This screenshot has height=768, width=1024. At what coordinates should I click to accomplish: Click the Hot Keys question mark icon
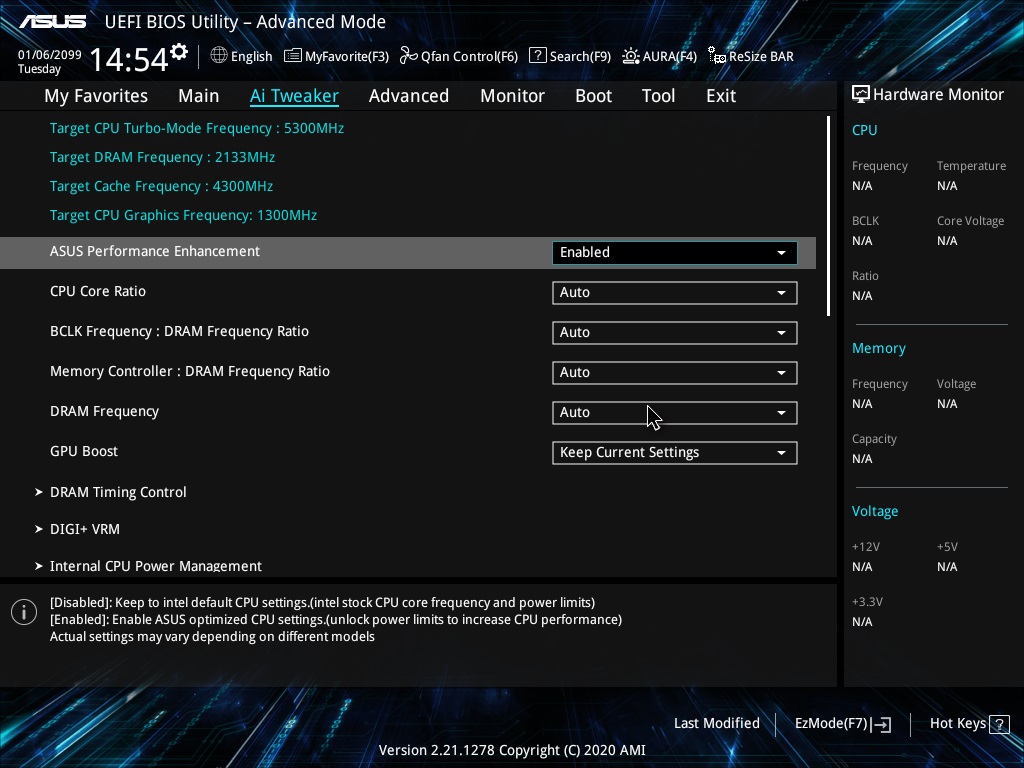tap(999, 724)
